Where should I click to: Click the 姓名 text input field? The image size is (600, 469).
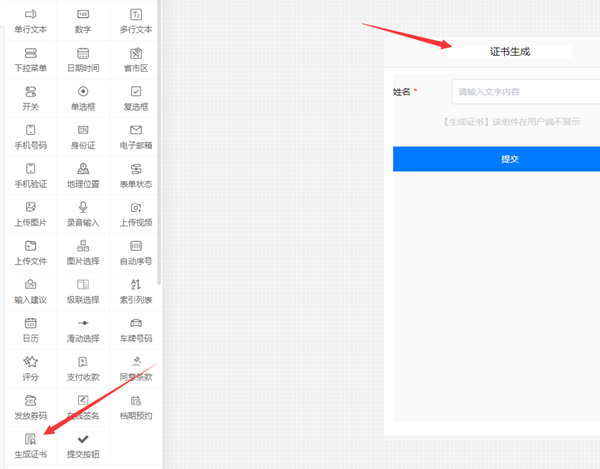tap(526, 92)
